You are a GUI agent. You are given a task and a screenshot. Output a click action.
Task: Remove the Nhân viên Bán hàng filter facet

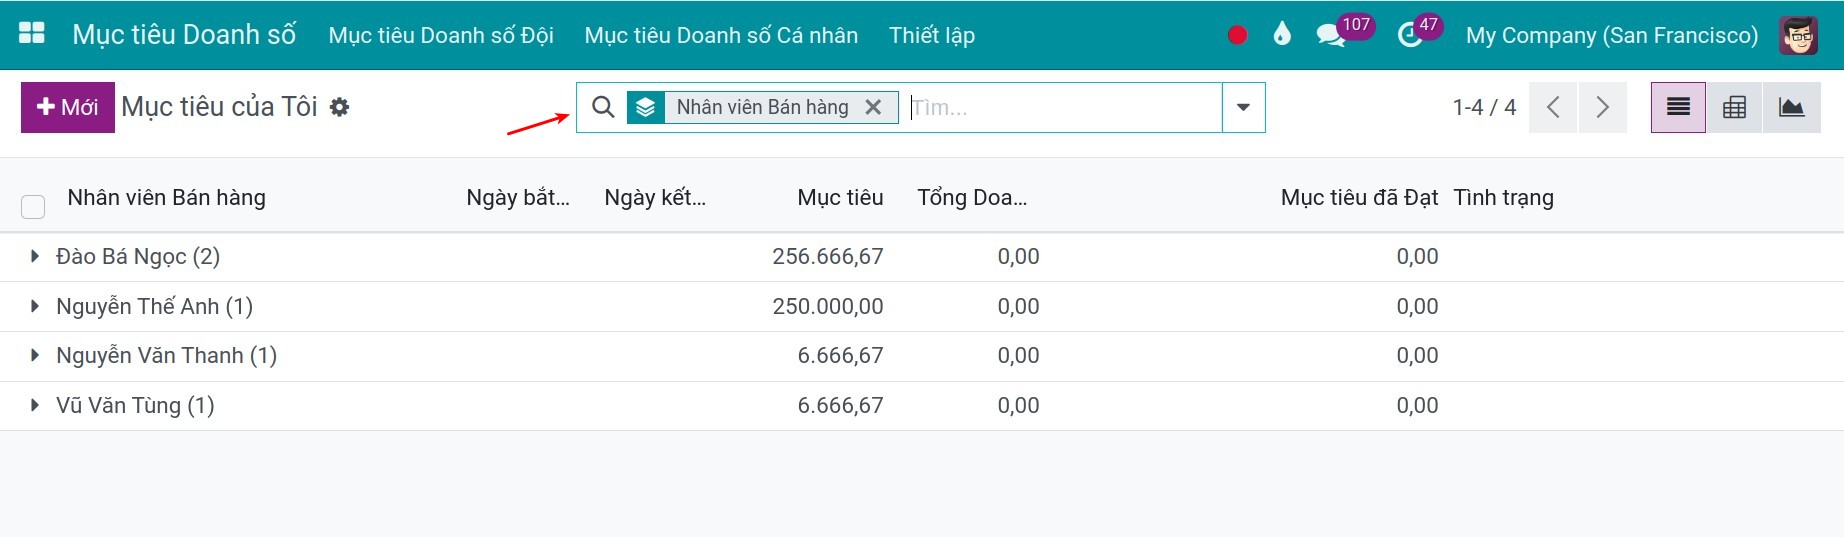873,107
